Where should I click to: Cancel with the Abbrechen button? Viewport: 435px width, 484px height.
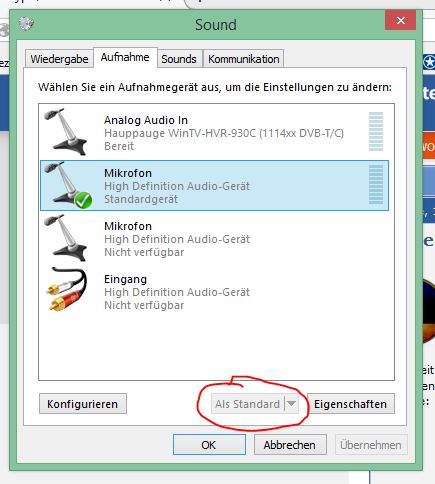[x=290, y=444]
